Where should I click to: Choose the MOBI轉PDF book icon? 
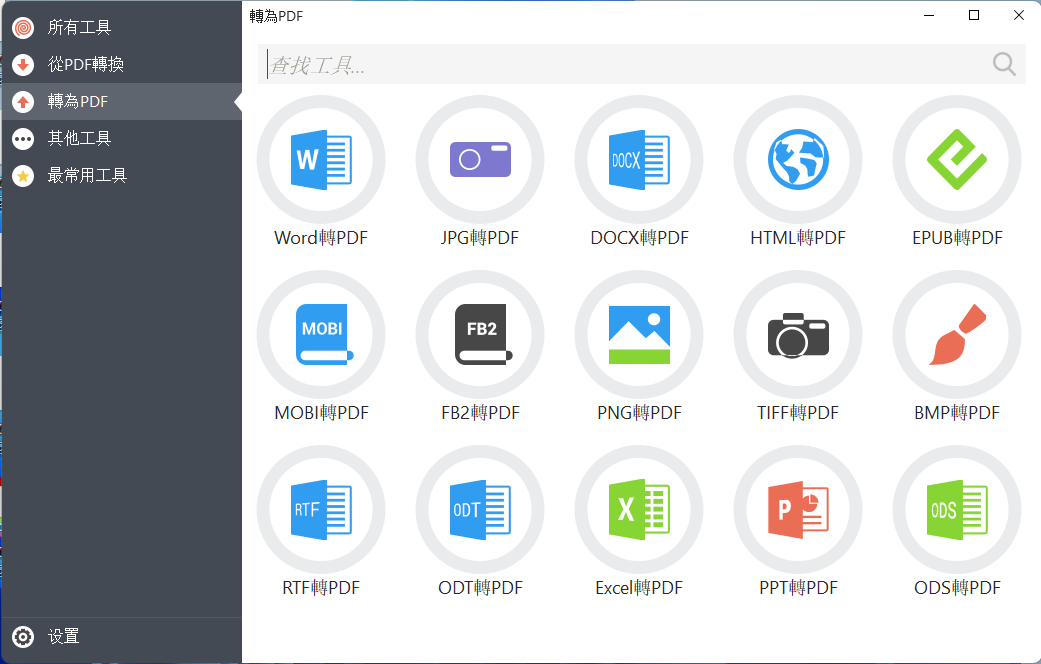[321, 335]
